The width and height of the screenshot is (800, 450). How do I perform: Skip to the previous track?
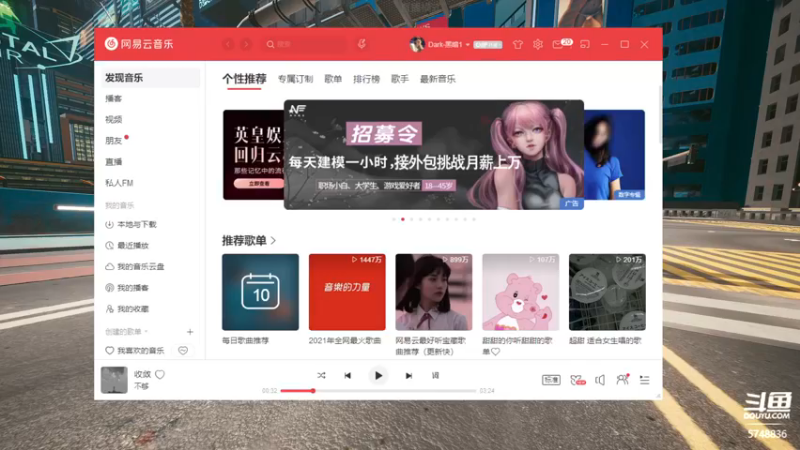coord(347,376)
